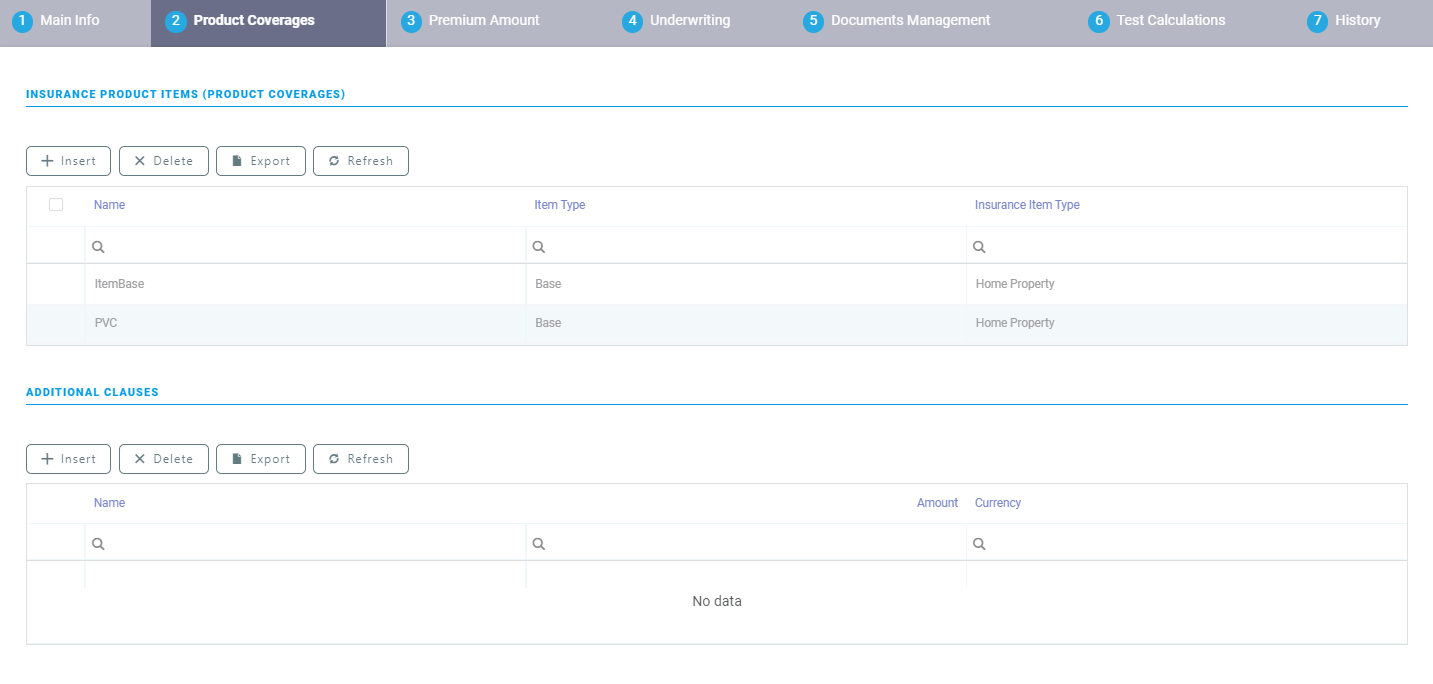
Task: Switch to the Premium Amount tab
Action: (x=483, y=21)
